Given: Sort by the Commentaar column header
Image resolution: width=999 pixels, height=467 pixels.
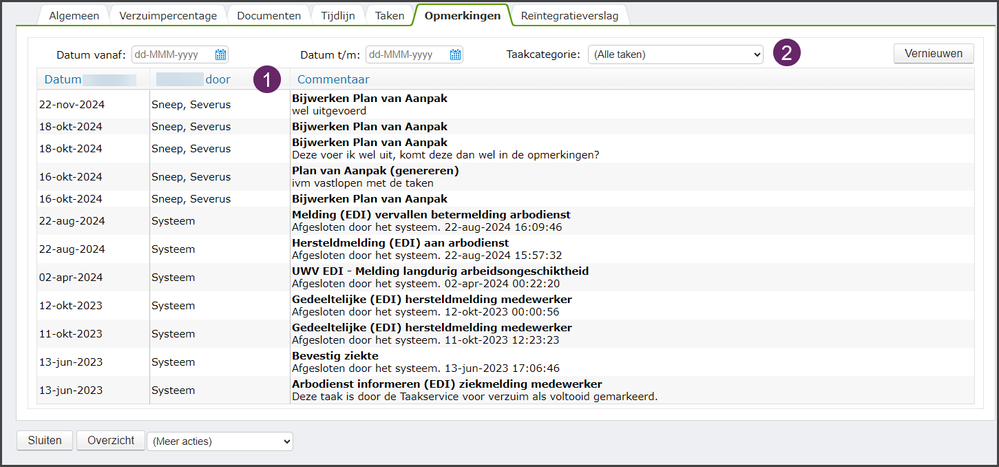Looking at the screenshot, I should pyautogui.click(x=333, y=80).
